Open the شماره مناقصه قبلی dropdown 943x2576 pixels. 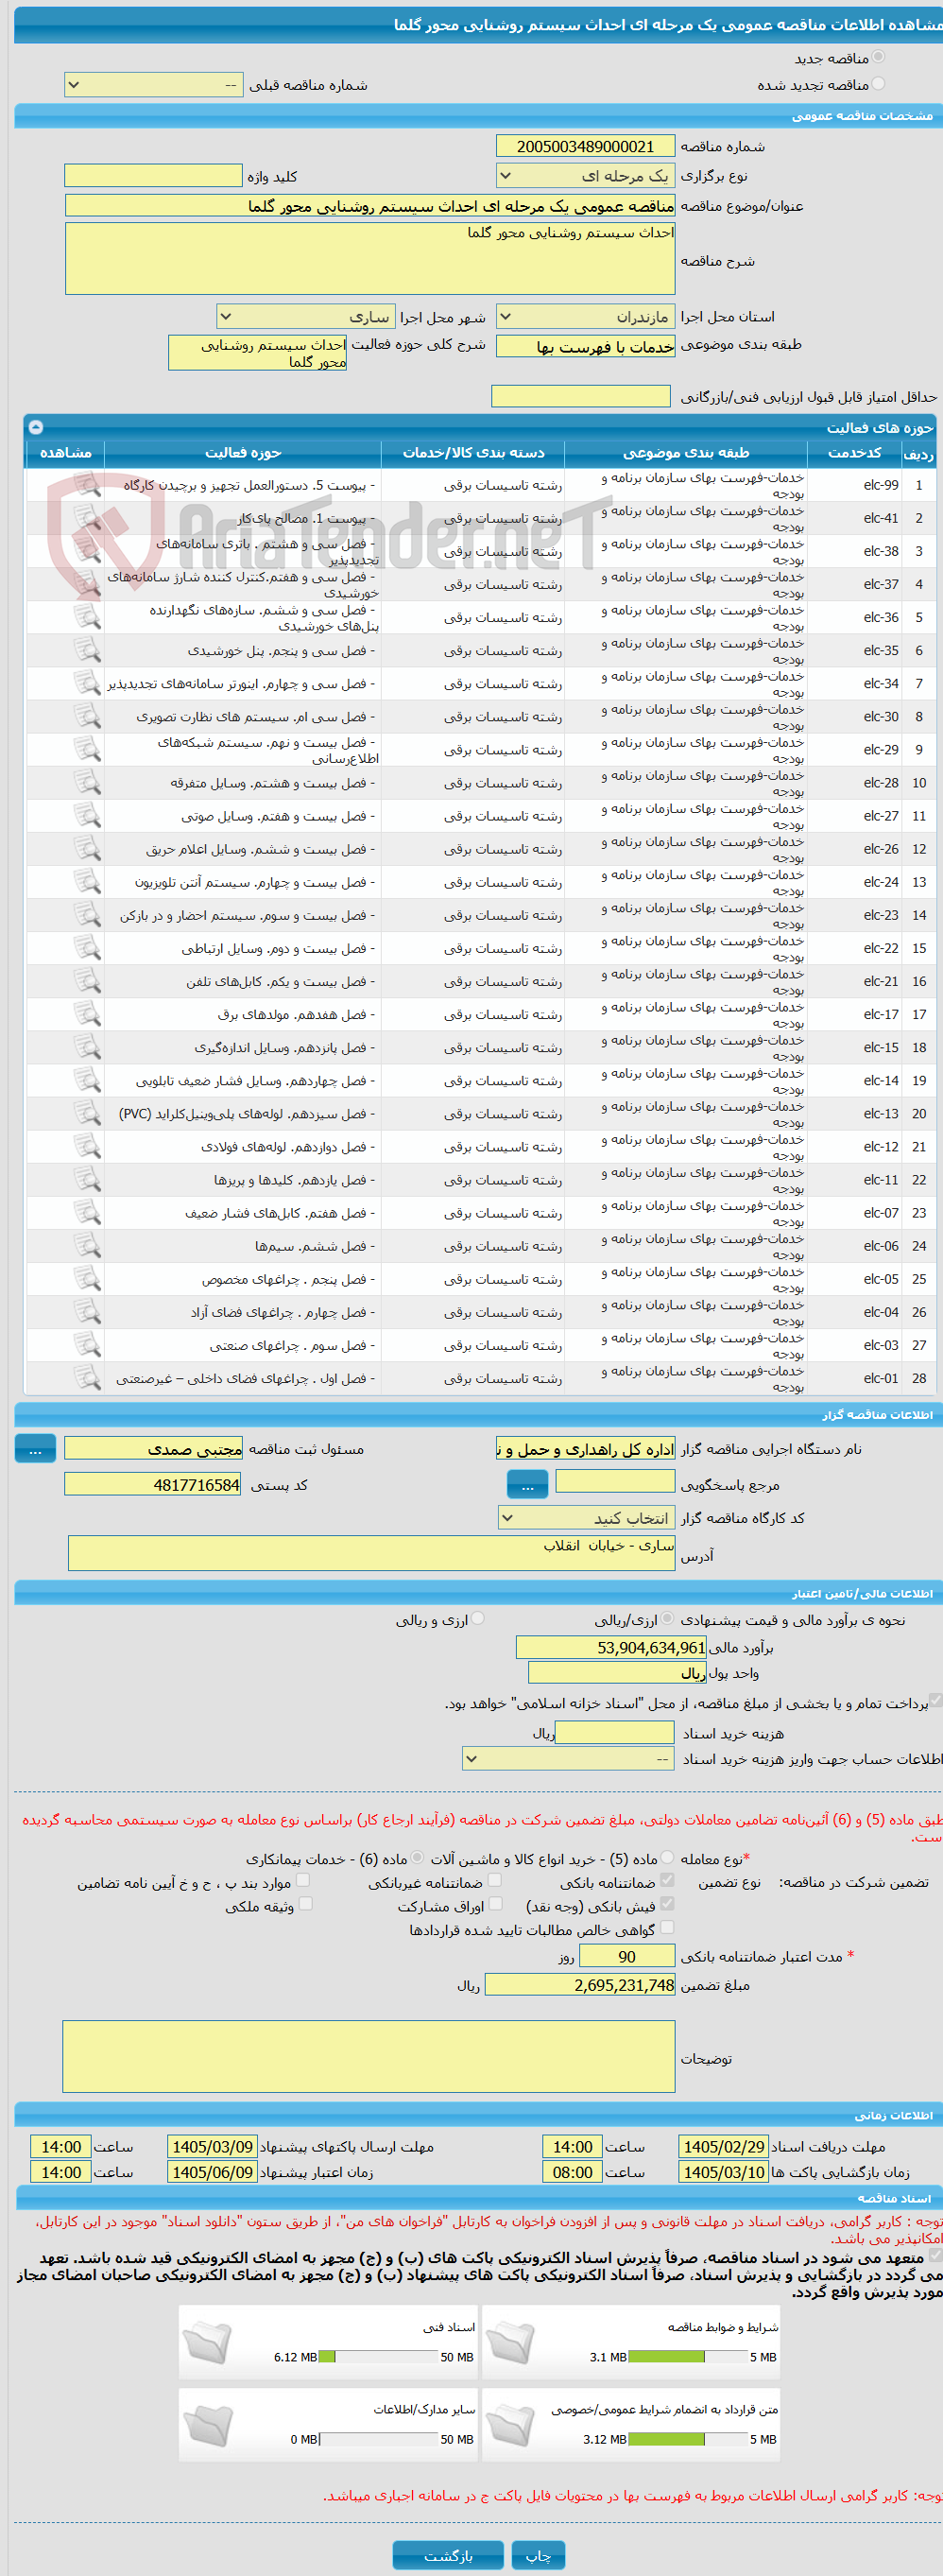(x=153, y=85)
